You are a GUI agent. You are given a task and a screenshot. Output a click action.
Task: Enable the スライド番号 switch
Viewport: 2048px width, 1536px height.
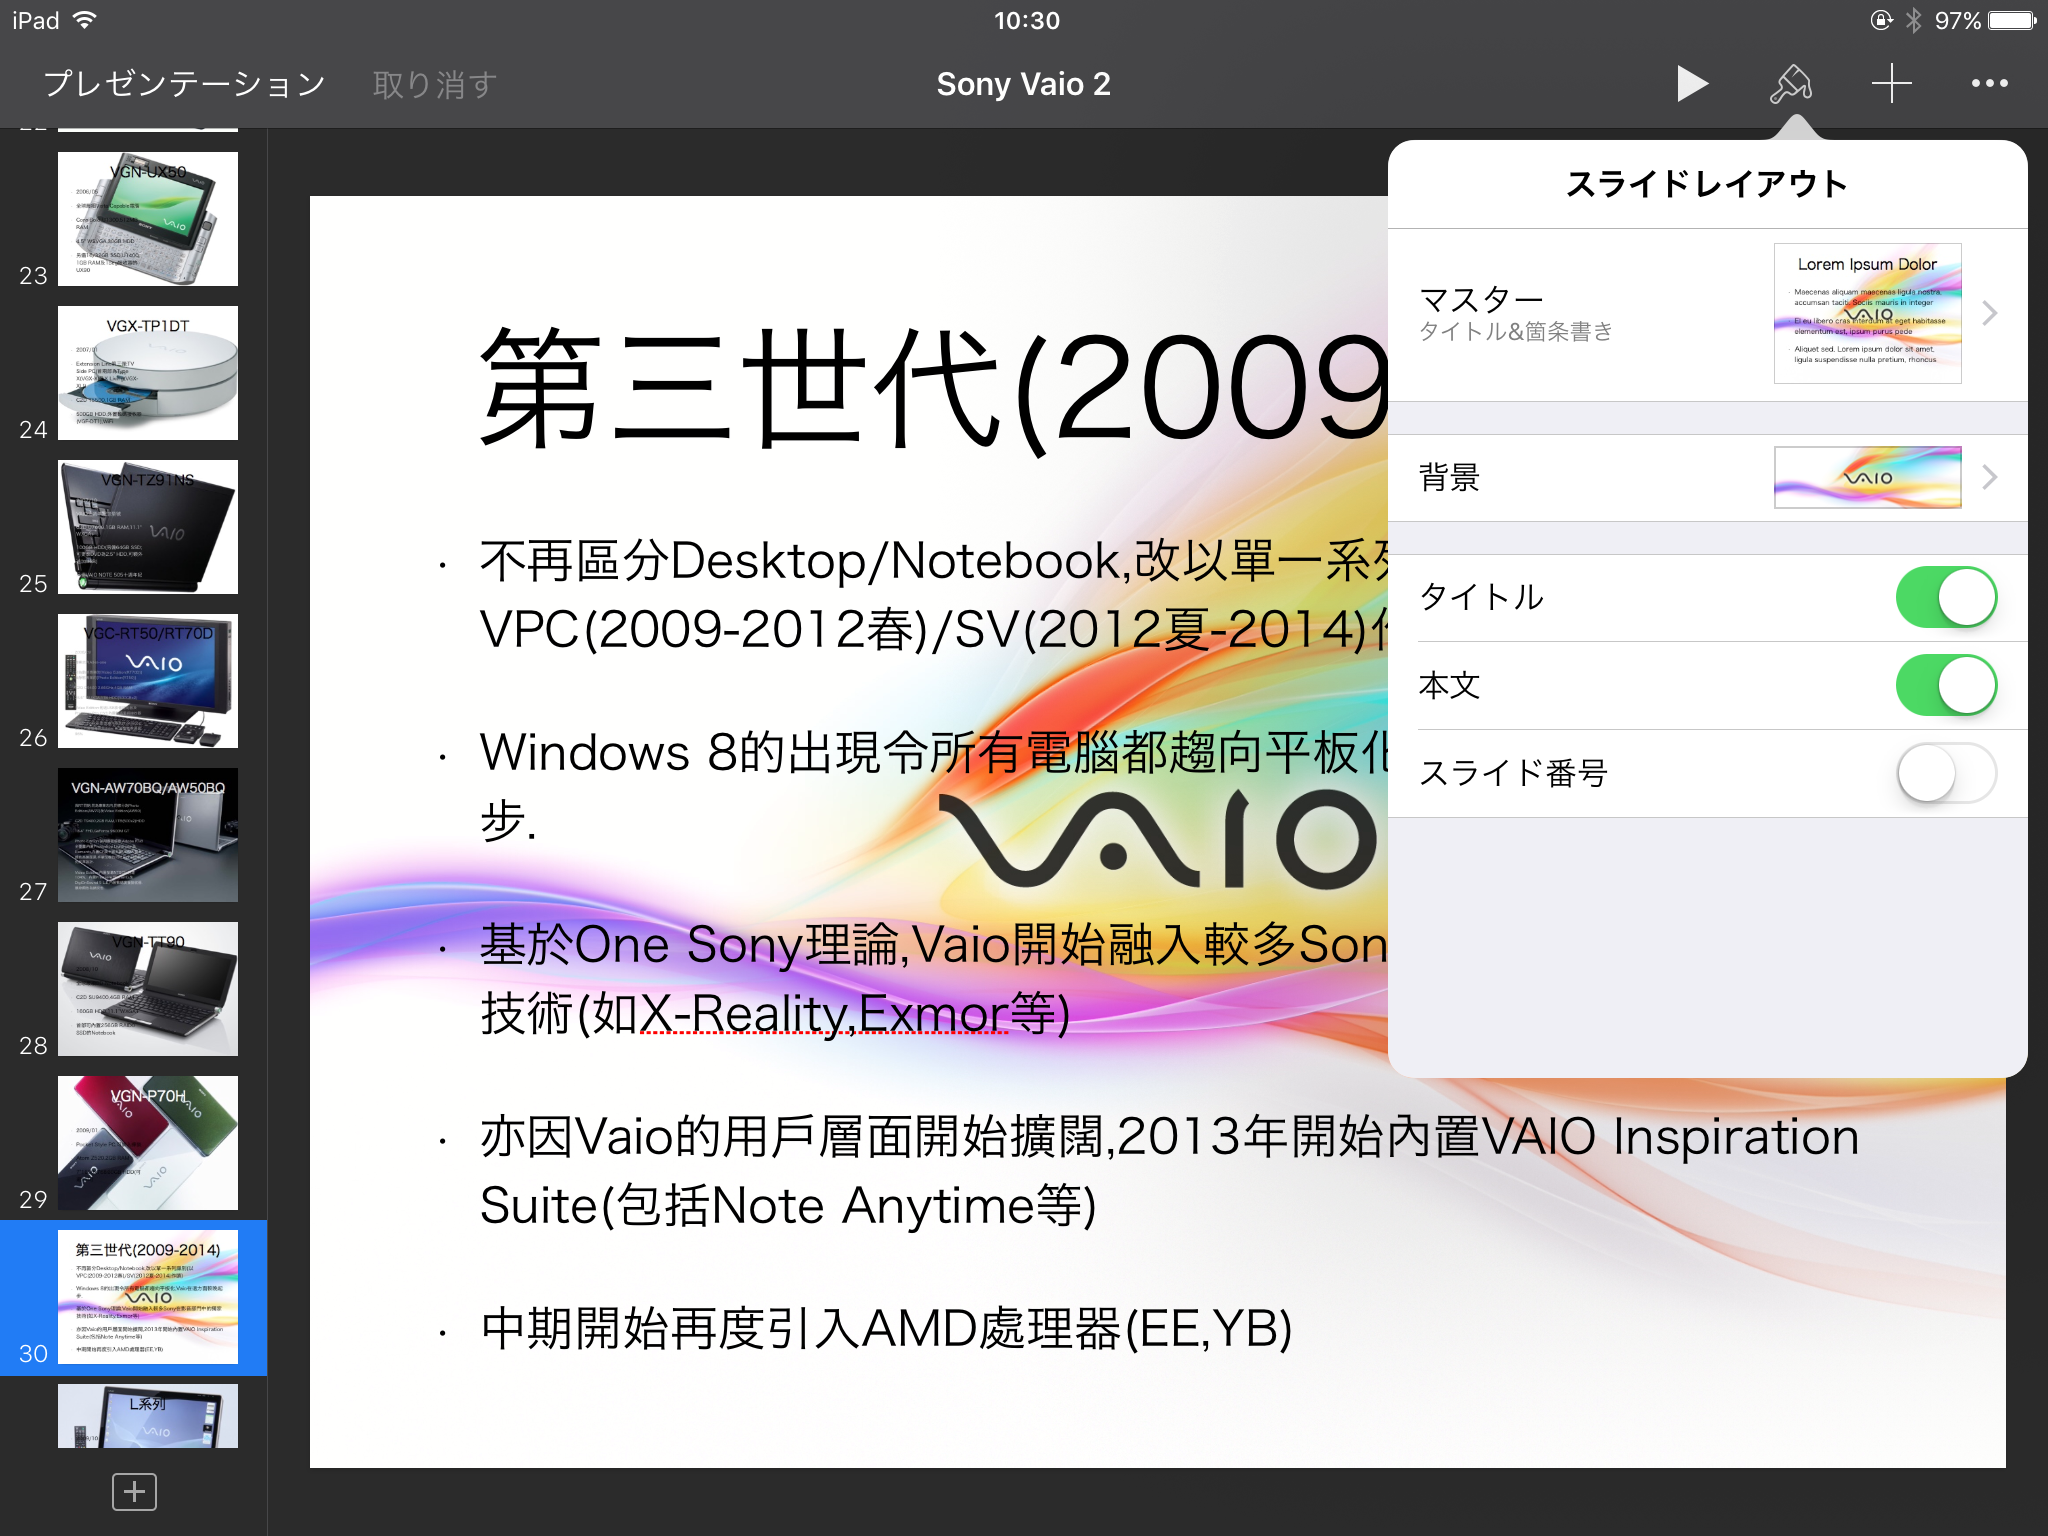(x=1945, y=773)
